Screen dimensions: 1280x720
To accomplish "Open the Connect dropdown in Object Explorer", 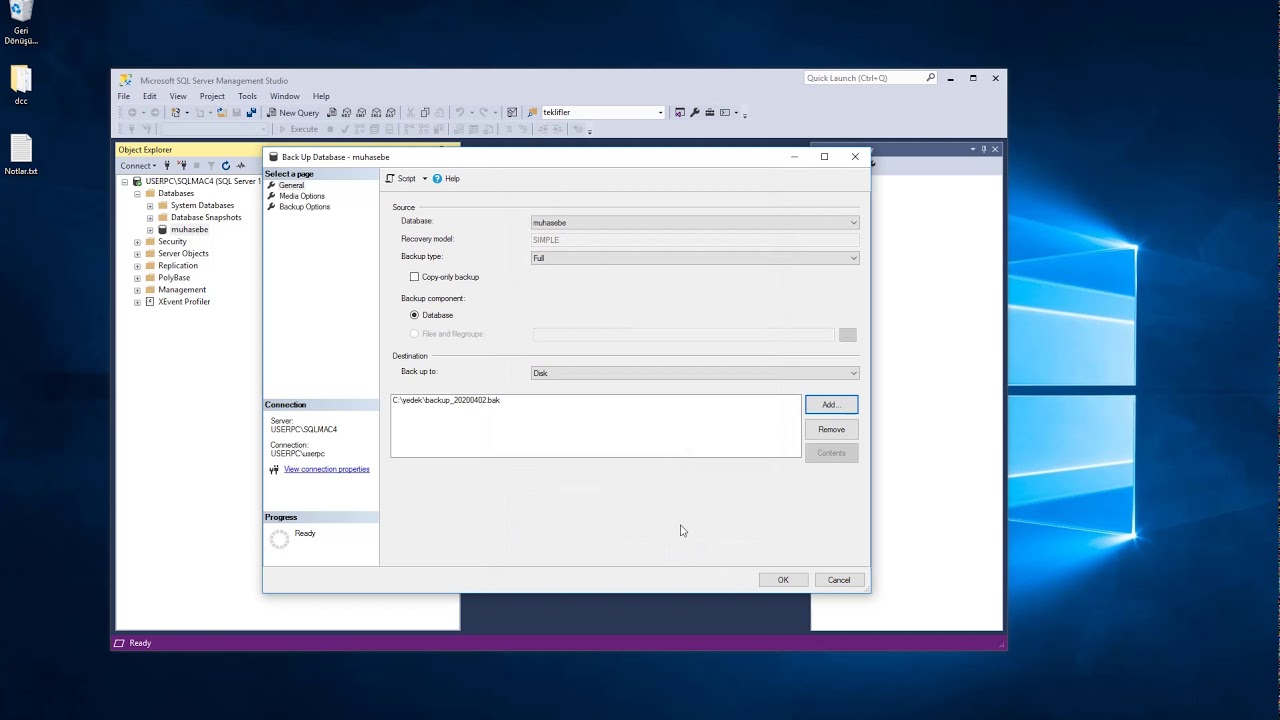I will tap(138, 165).
